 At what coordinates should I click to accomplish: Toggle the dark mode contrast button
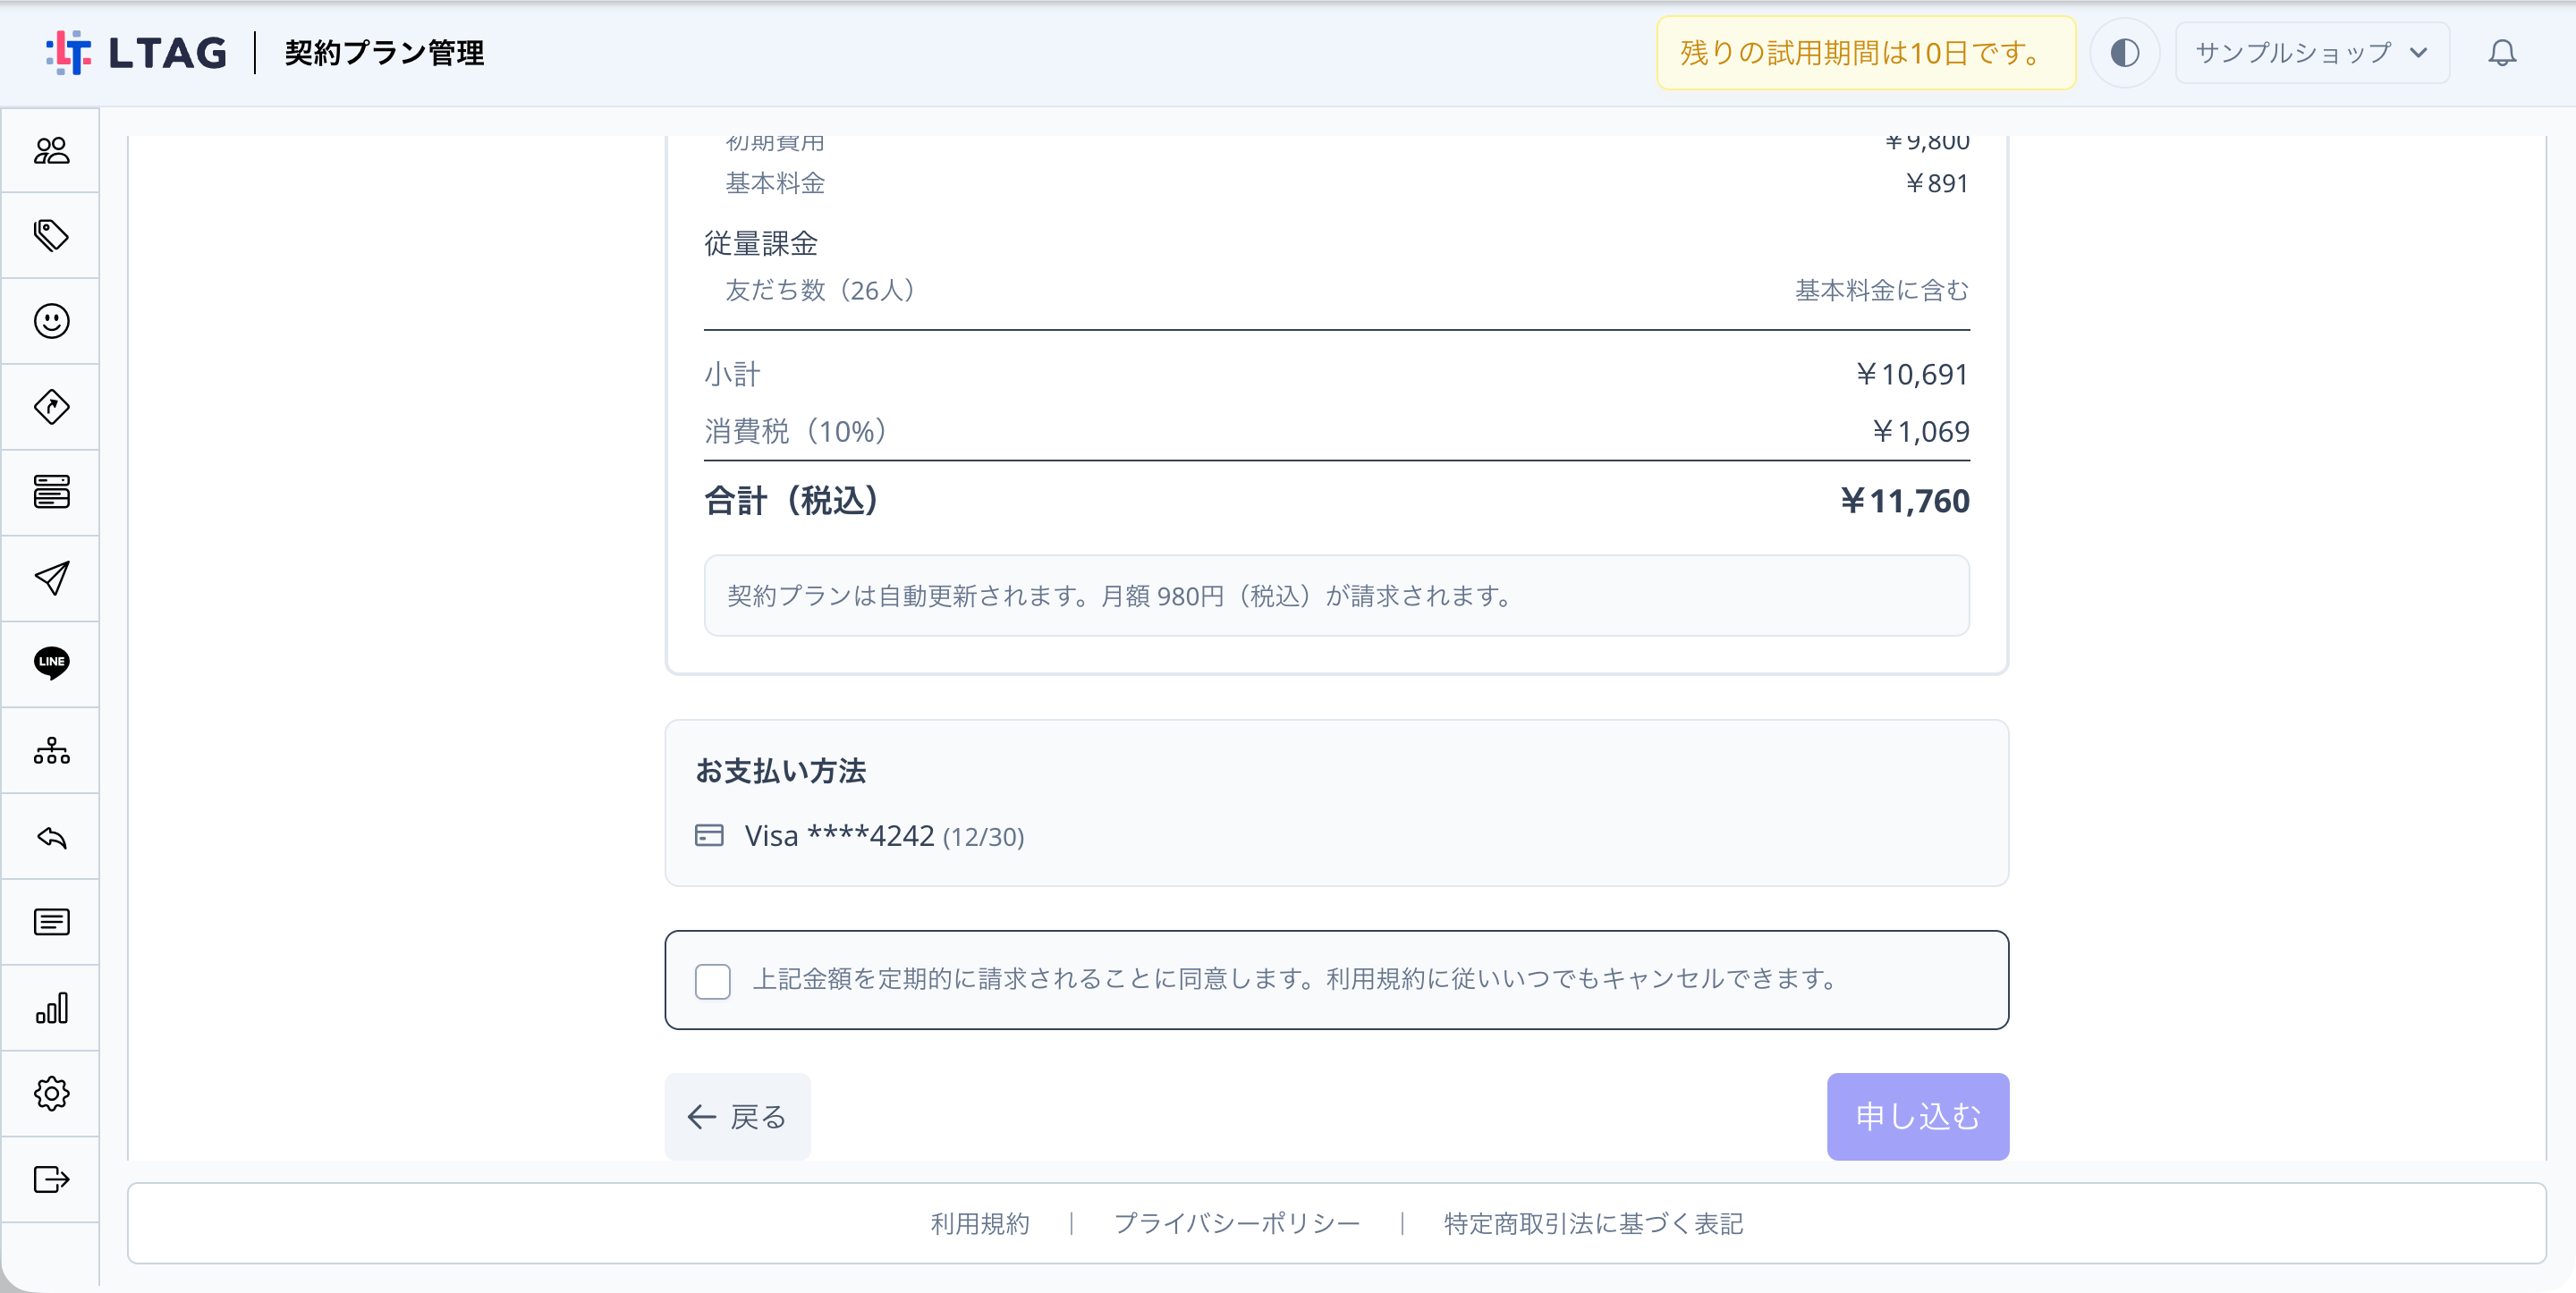[x=2125, y=52]
